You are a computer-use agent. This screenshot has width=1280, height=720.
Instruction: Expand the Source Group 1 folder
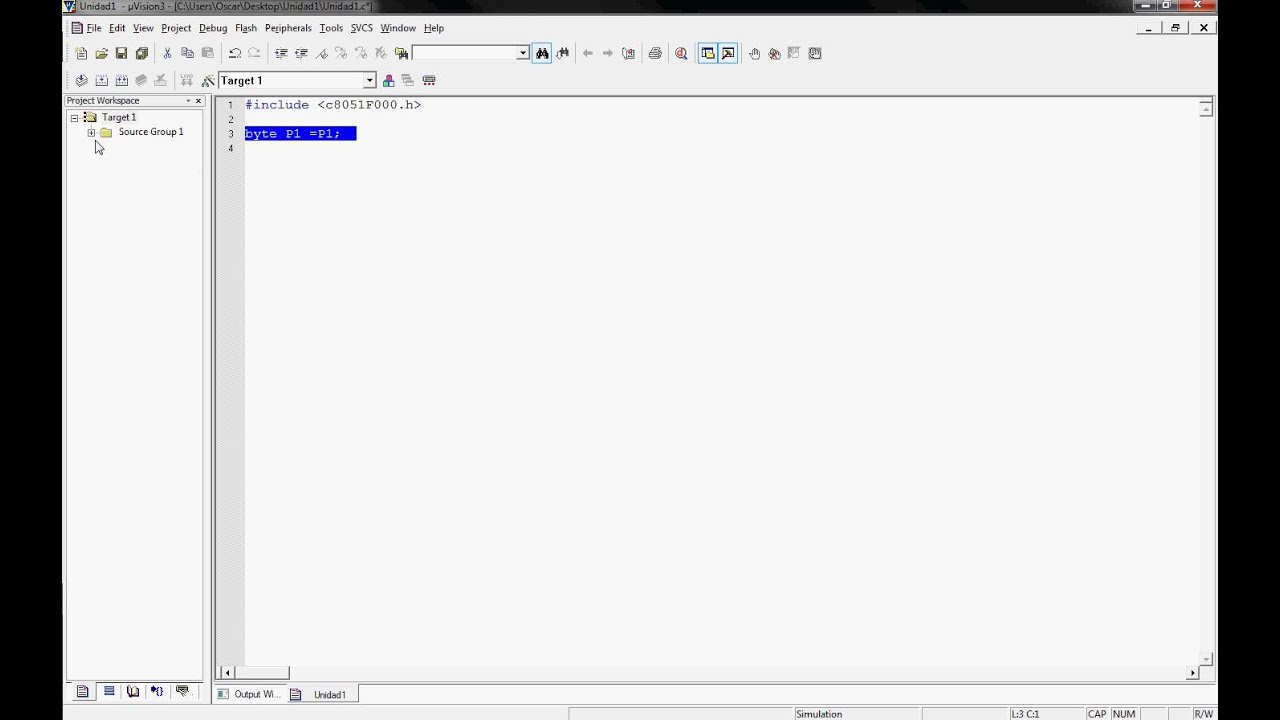point(91,132)
